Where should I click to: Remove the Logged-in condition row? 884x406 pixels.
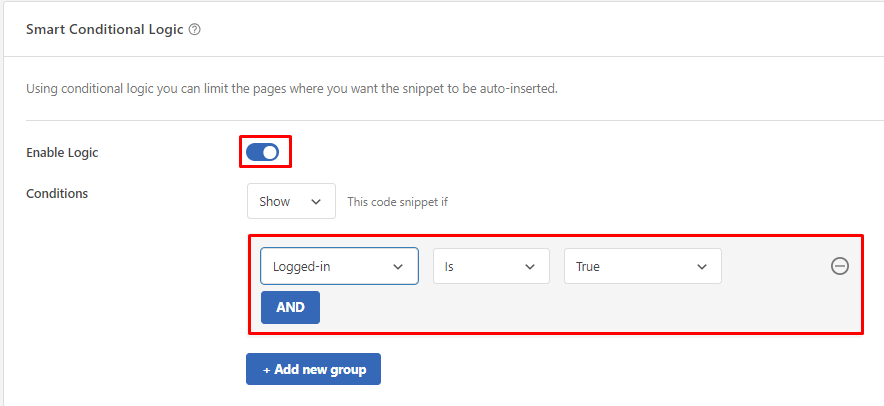[840, 266]
